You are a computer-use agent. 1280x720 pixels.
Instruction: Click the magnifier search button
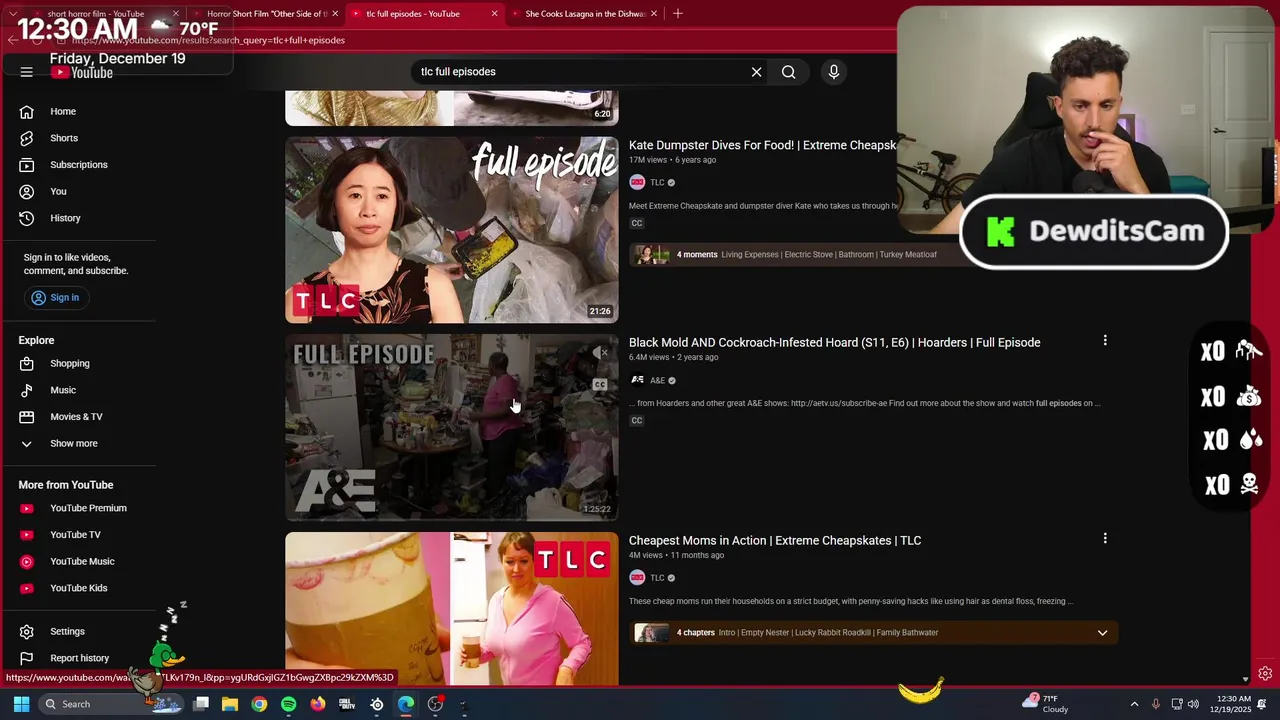point(789,72)
